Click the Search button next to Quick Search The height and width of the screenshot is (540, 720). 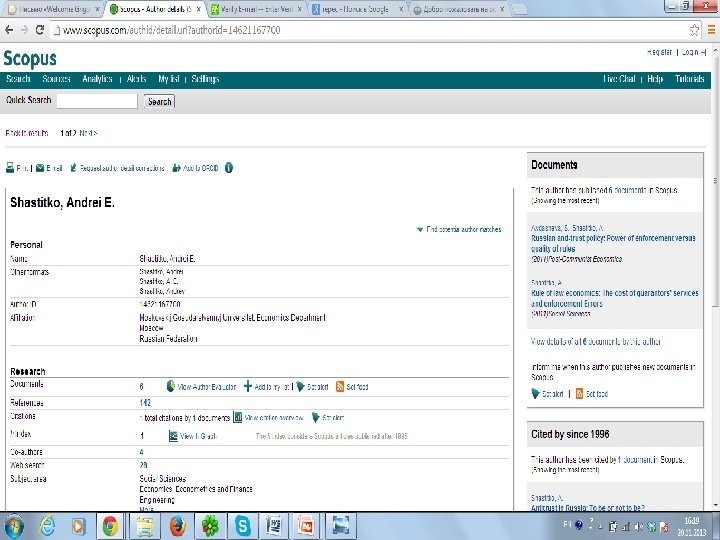pyautogui.click(x=159, y=101)
